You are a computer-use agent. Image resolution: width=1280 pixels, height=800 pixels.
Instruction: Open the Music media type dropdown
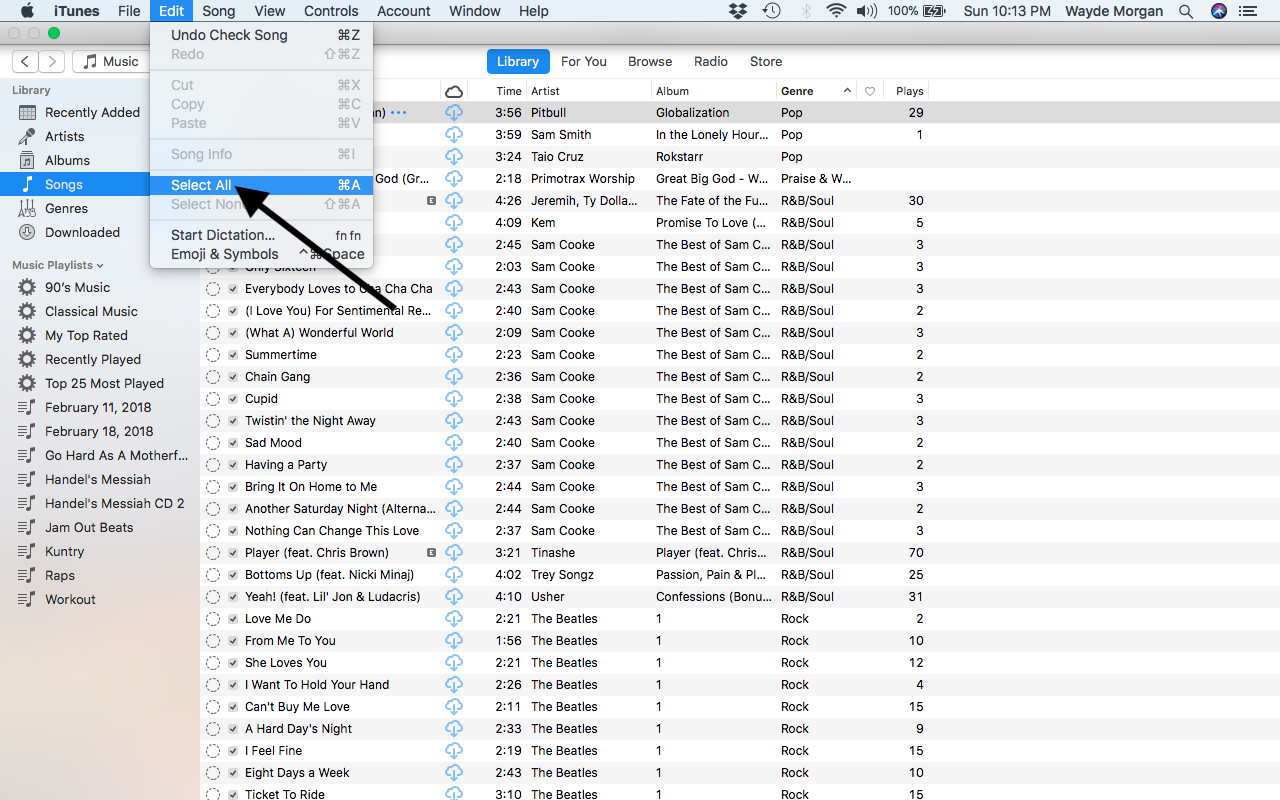[x=111, y=61]
